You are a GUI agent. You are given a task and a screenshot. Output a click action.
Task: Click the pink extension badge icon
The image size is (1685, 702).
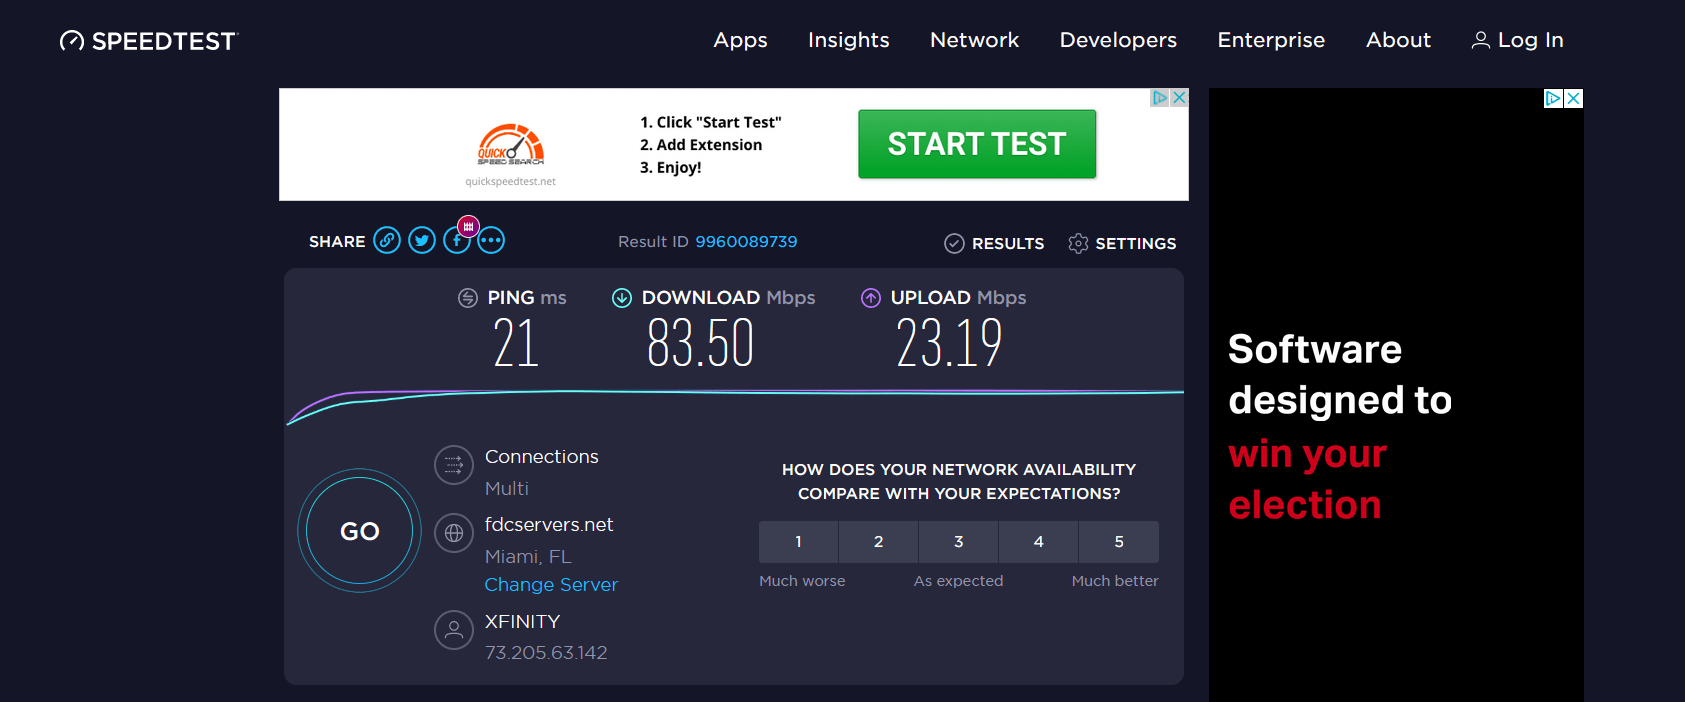tap(468, 227)
